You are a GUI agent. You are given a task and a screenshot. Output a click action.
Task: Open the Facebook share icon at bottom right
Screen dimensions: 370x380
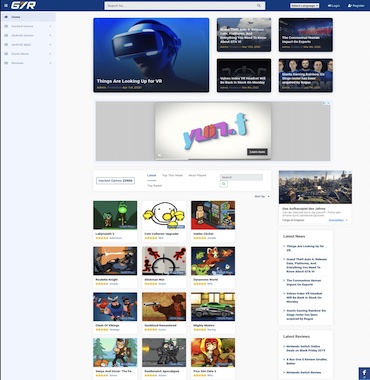tap(364, 374)
